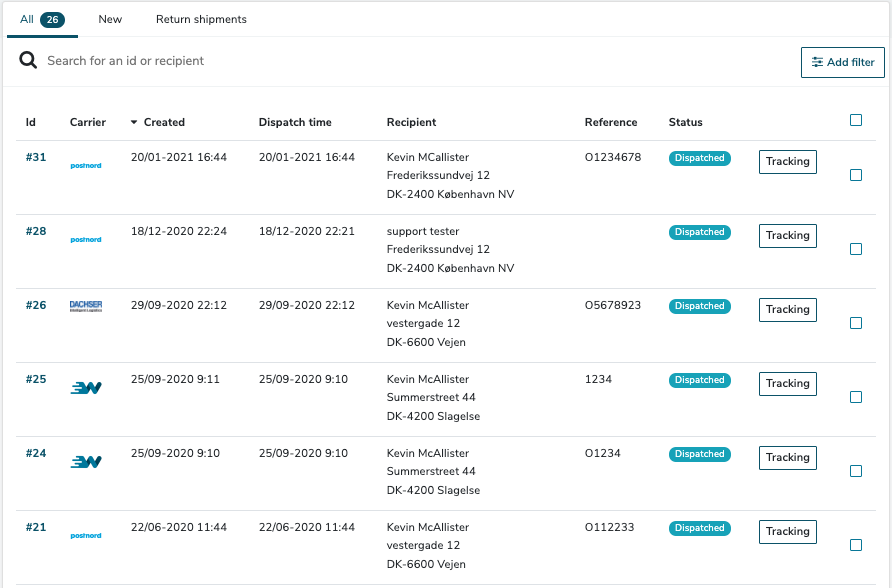Check the checkbox for shipment #31

[856, 175]
